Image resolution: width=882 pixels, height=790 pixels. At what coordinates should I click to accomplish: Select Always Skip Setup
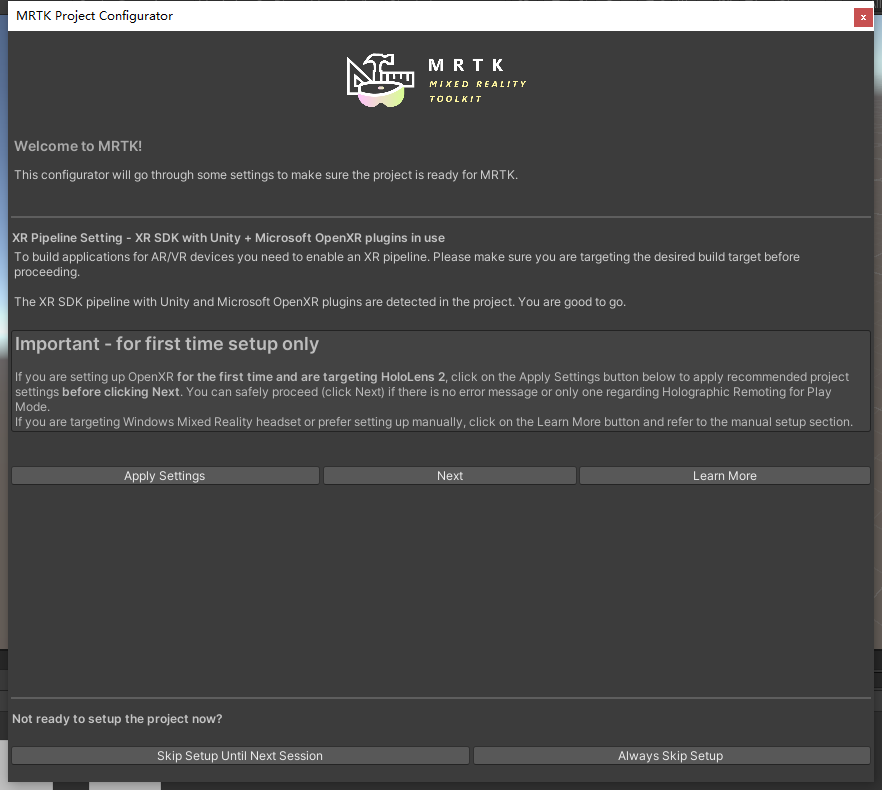[x=672, y=756]
